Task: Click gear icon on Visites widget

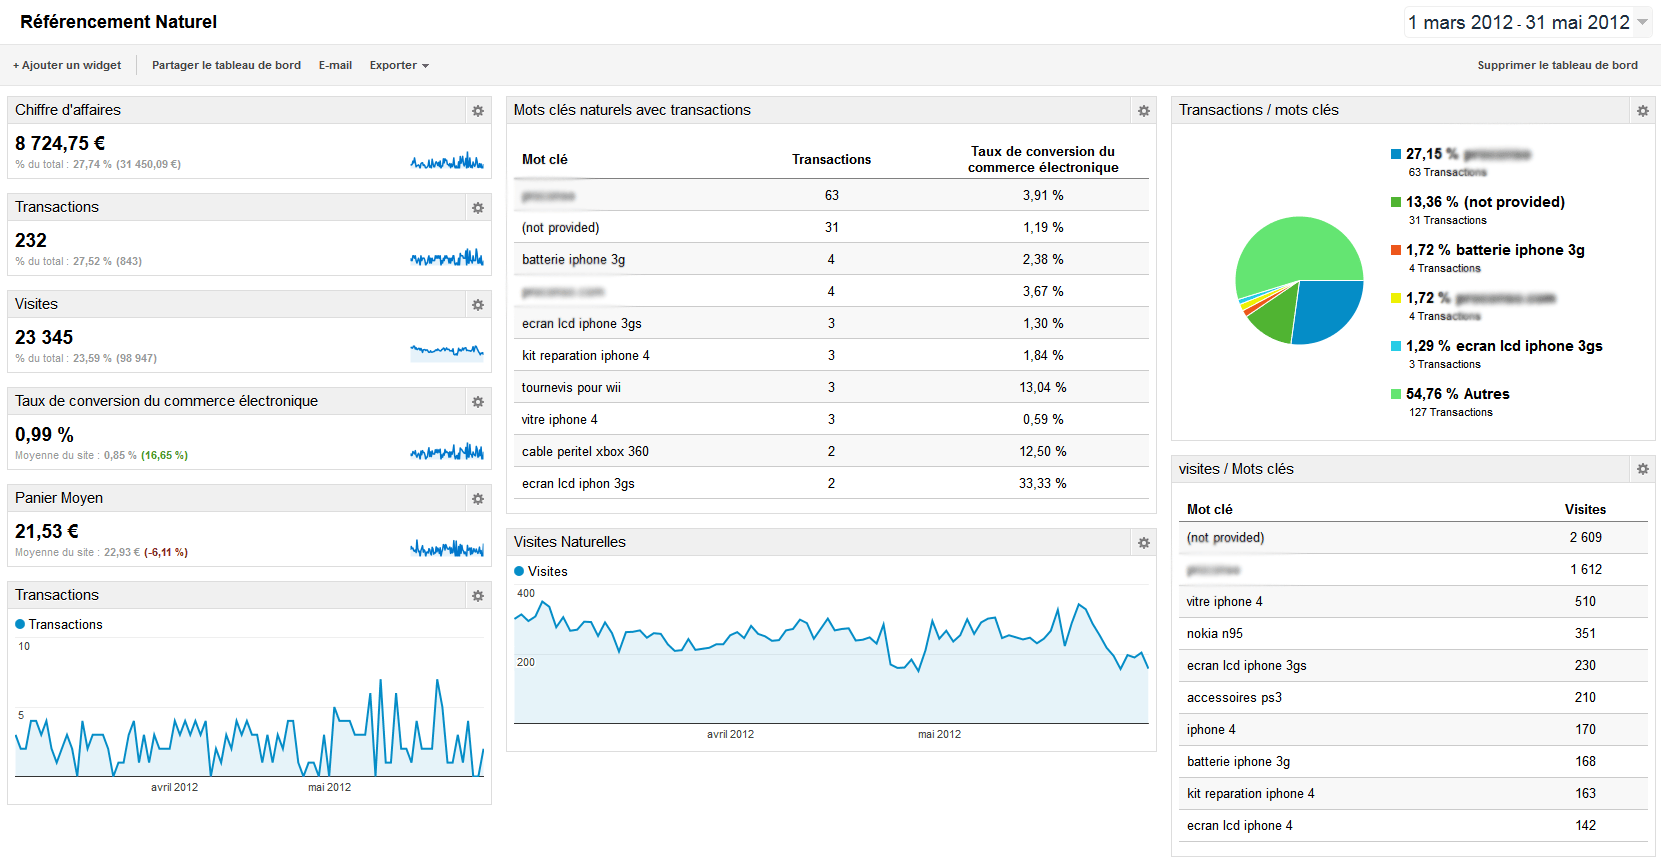Action: pos(478,305)
